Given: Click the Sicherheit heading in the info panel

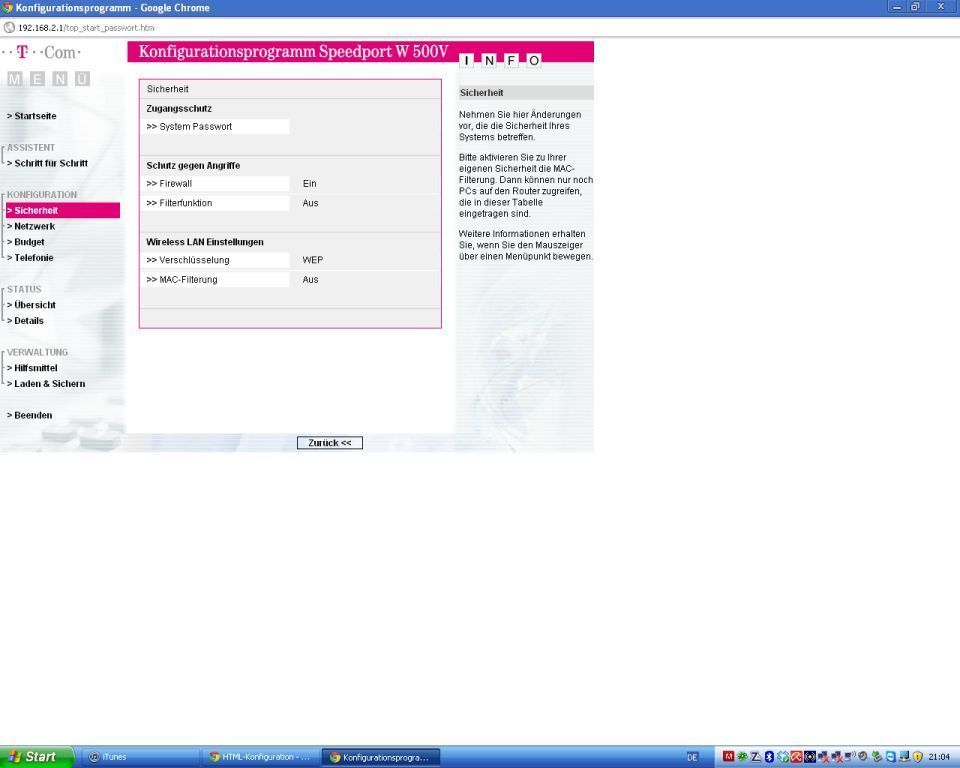Looking at the screenshot, I should pyautogui.click(x=481, y=93).
